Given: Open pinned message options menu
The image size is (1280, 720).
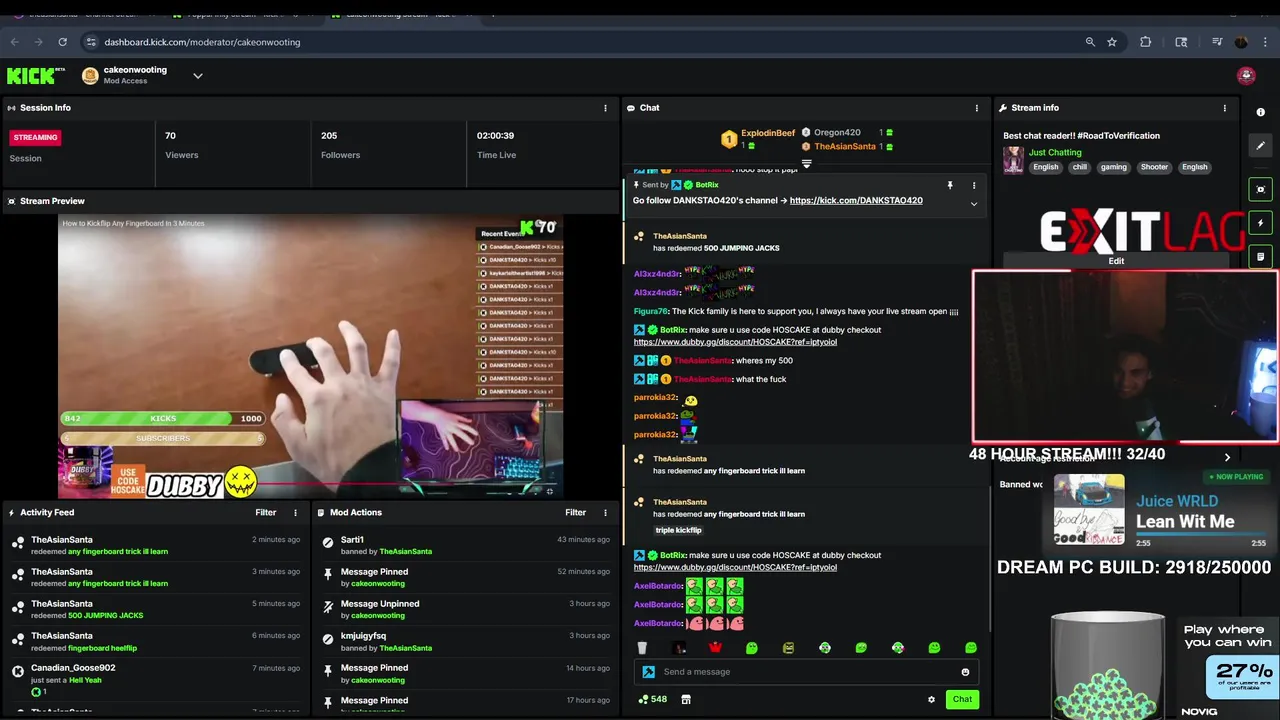Looking at the screenshot, I should click(974, 185).
